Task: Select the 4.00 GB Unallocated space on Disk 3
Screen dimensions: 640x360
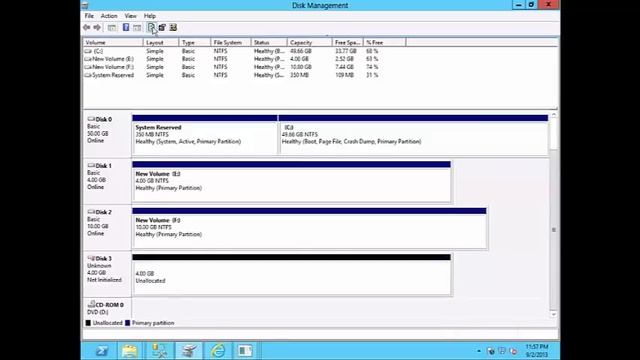Action: tap(291, 275)
